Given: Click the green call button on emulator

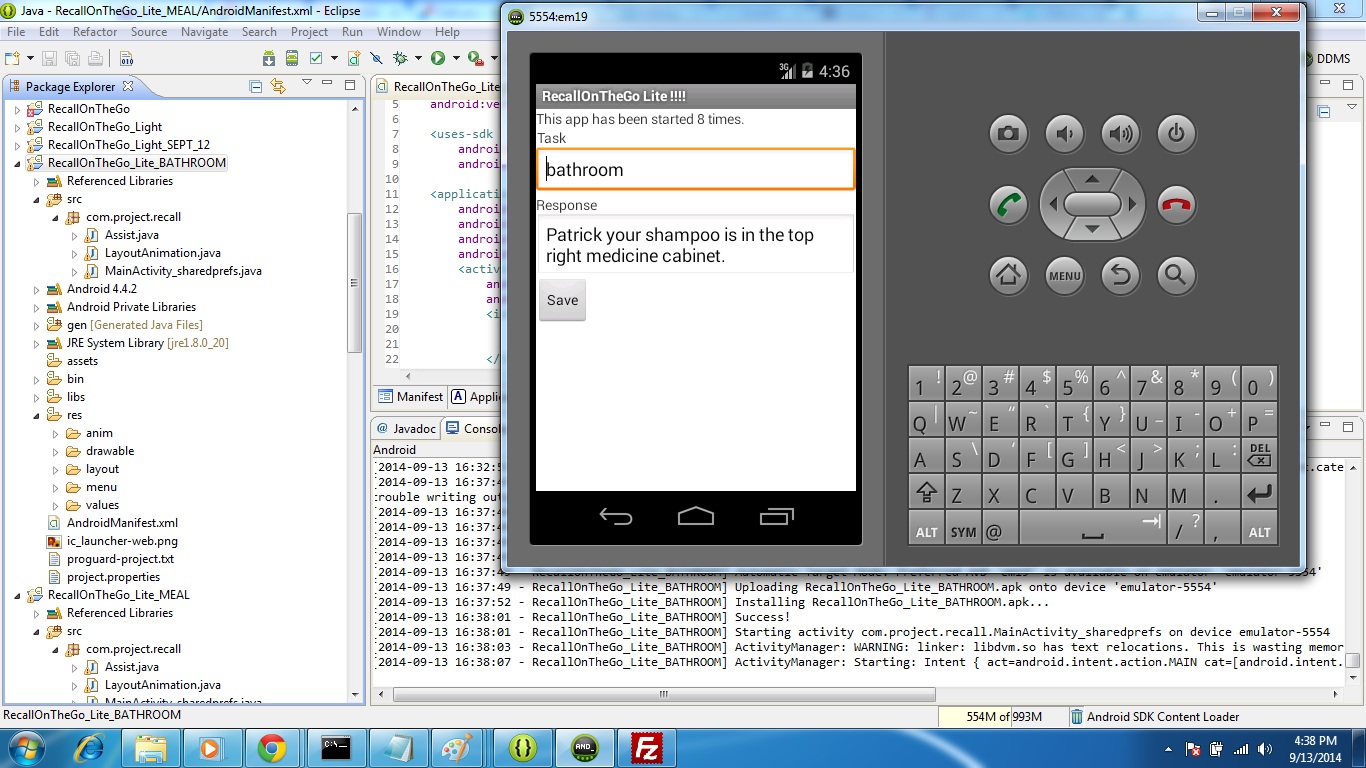Looking at the screenshot, I should [1008, 205].
